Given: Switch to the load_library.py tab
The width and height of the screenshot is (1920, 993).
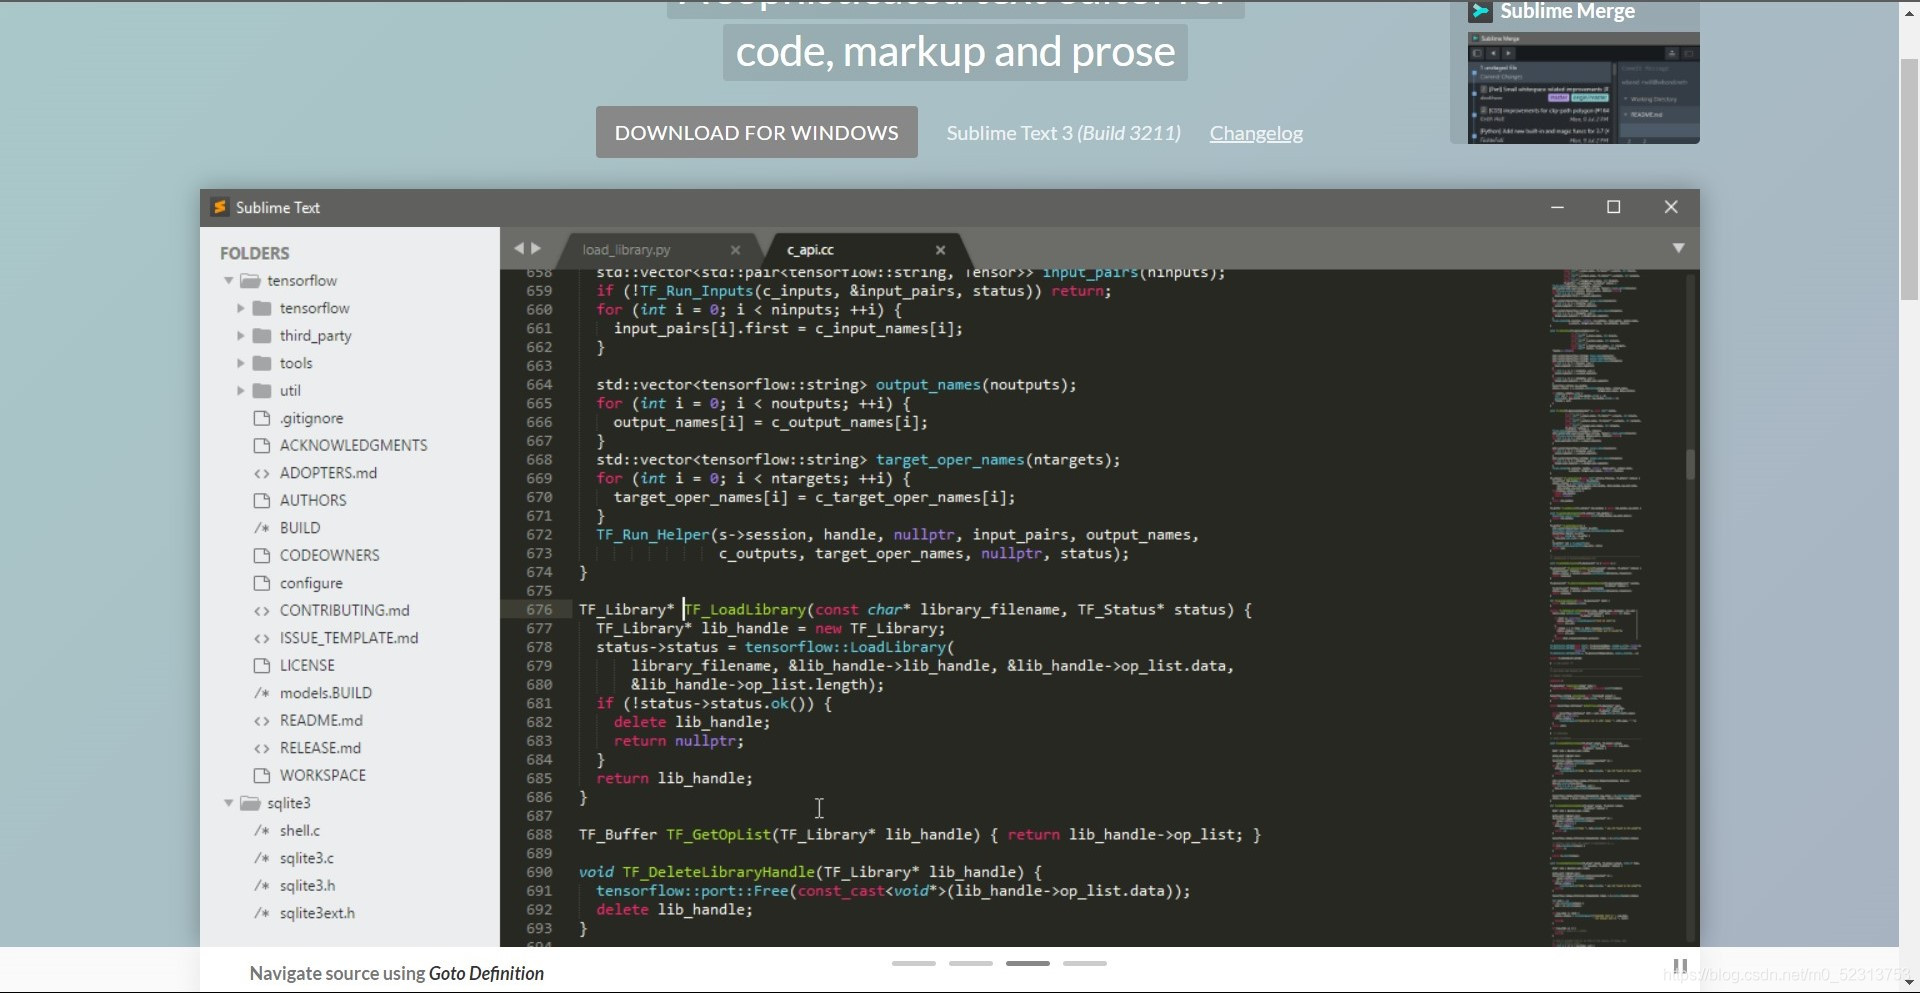Looking at the screenshot, I should (x=627, y=250).
